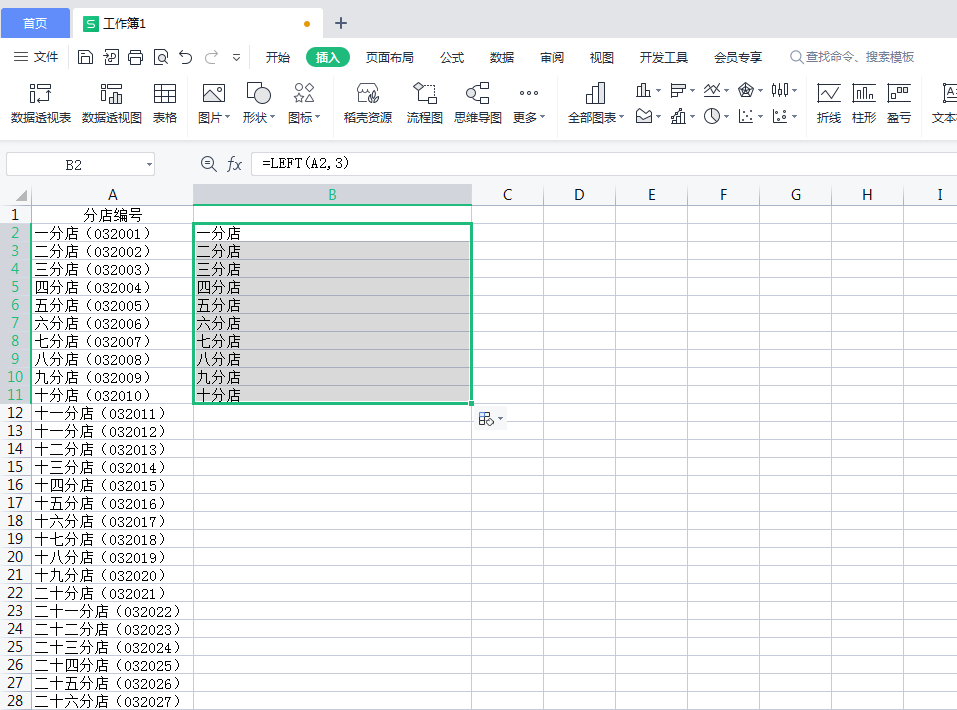
Task: Click cell B5 containing 四分店
Action: click(x=333, y=287)
